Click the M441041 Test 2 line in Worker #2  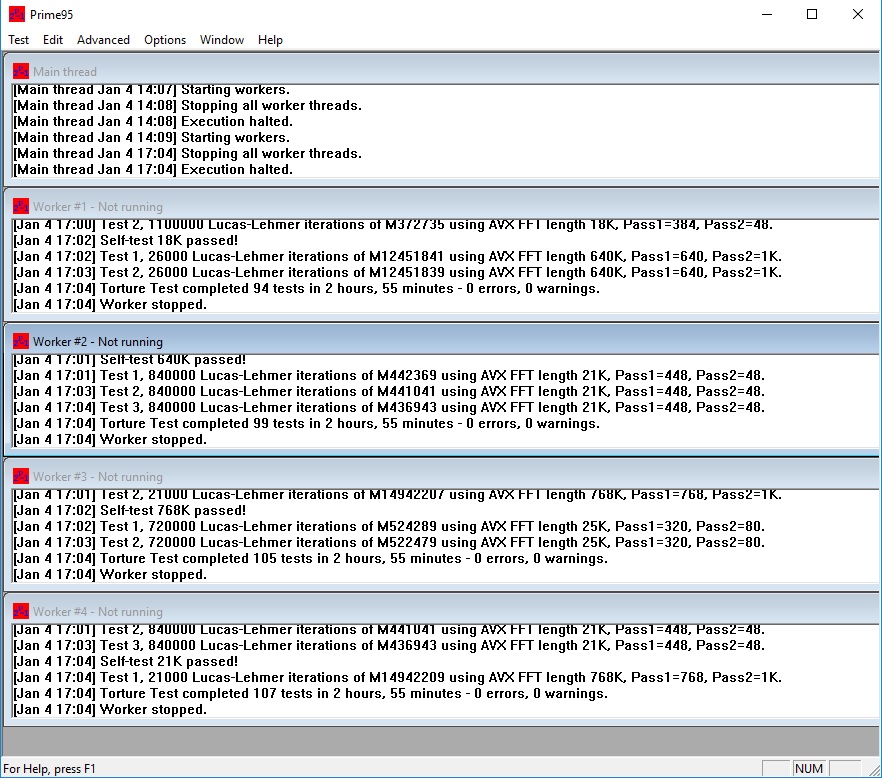click(x=389, y=391)
